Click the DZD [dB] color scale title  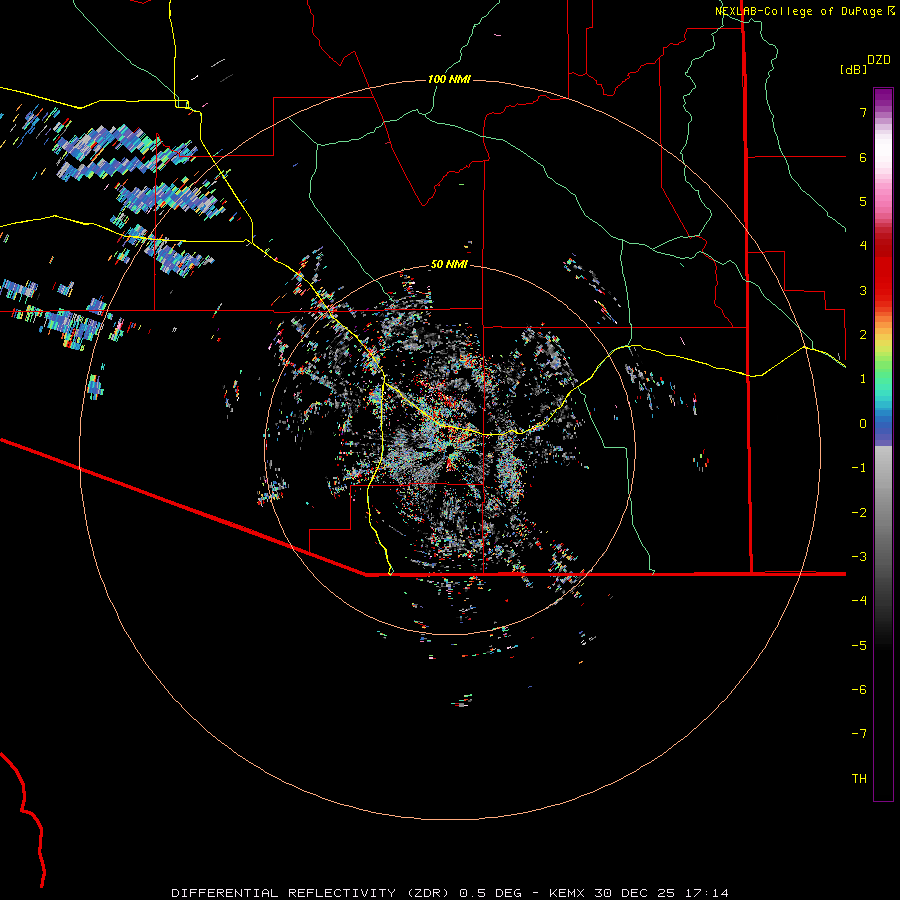[865, 64]
